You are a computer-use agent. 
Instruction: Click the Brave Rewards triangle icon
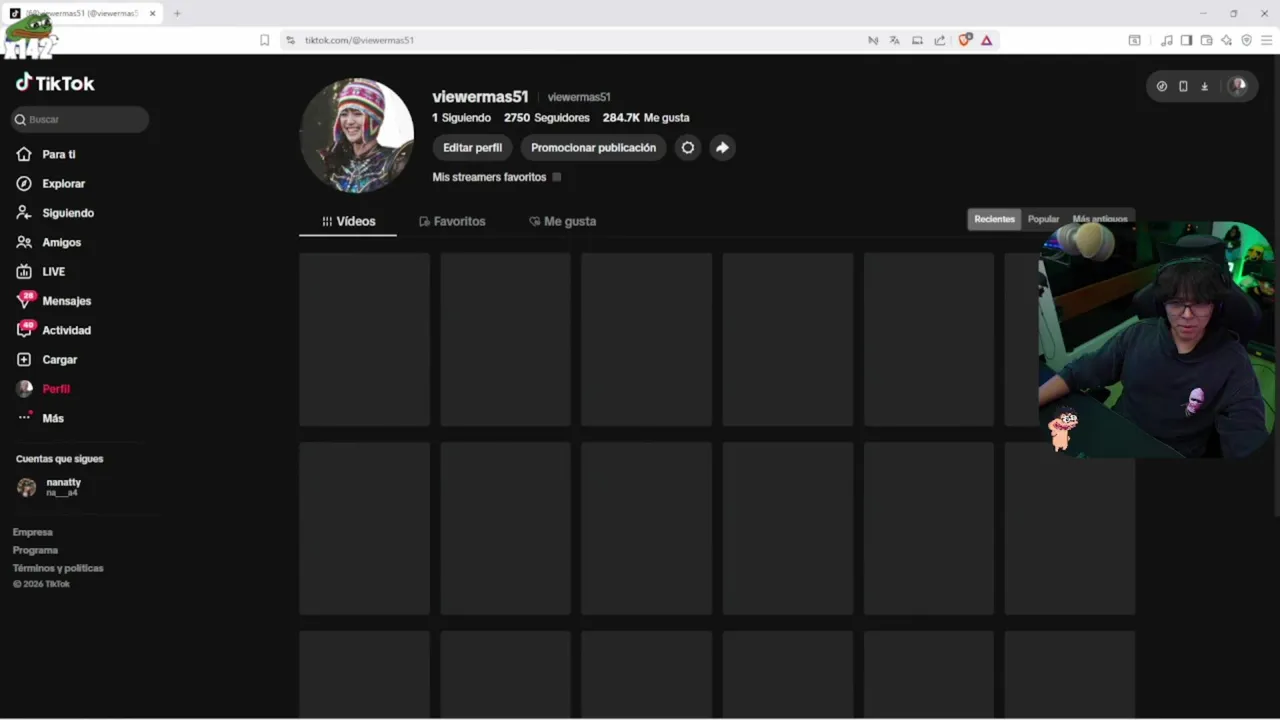tap(987, 40)
